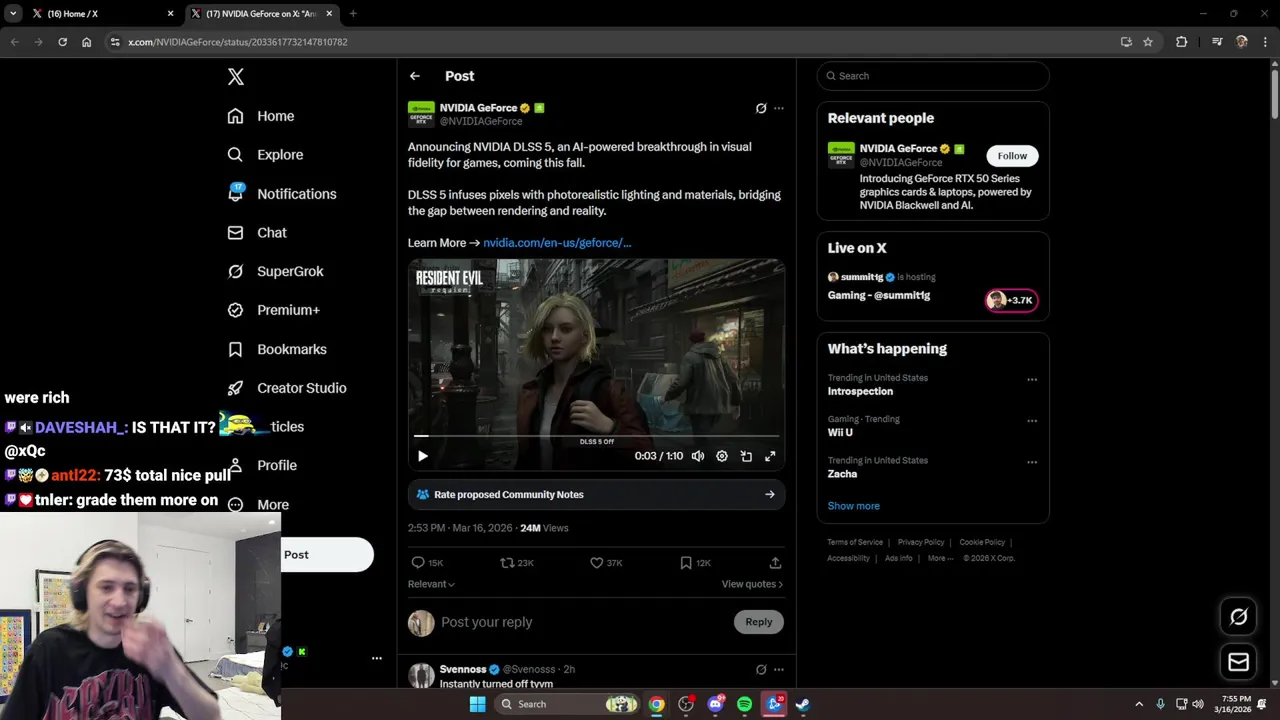
Task: Toggle picture-in-picture on video
Action: (x=746, y=456)
